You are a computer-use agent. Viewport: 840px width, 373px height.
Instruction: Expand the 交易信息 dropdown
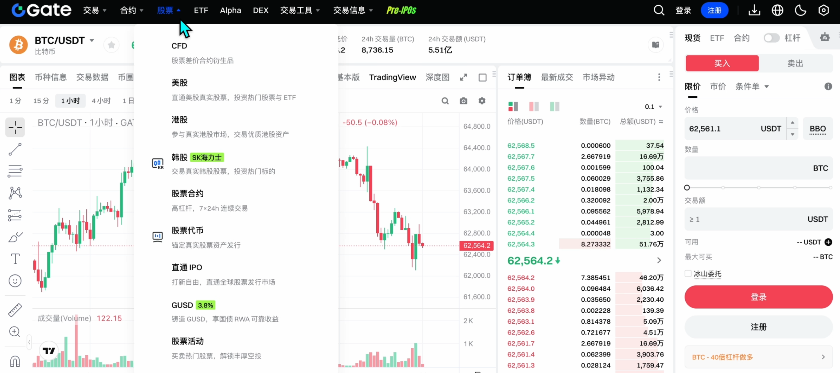click(x=353, y=10)
